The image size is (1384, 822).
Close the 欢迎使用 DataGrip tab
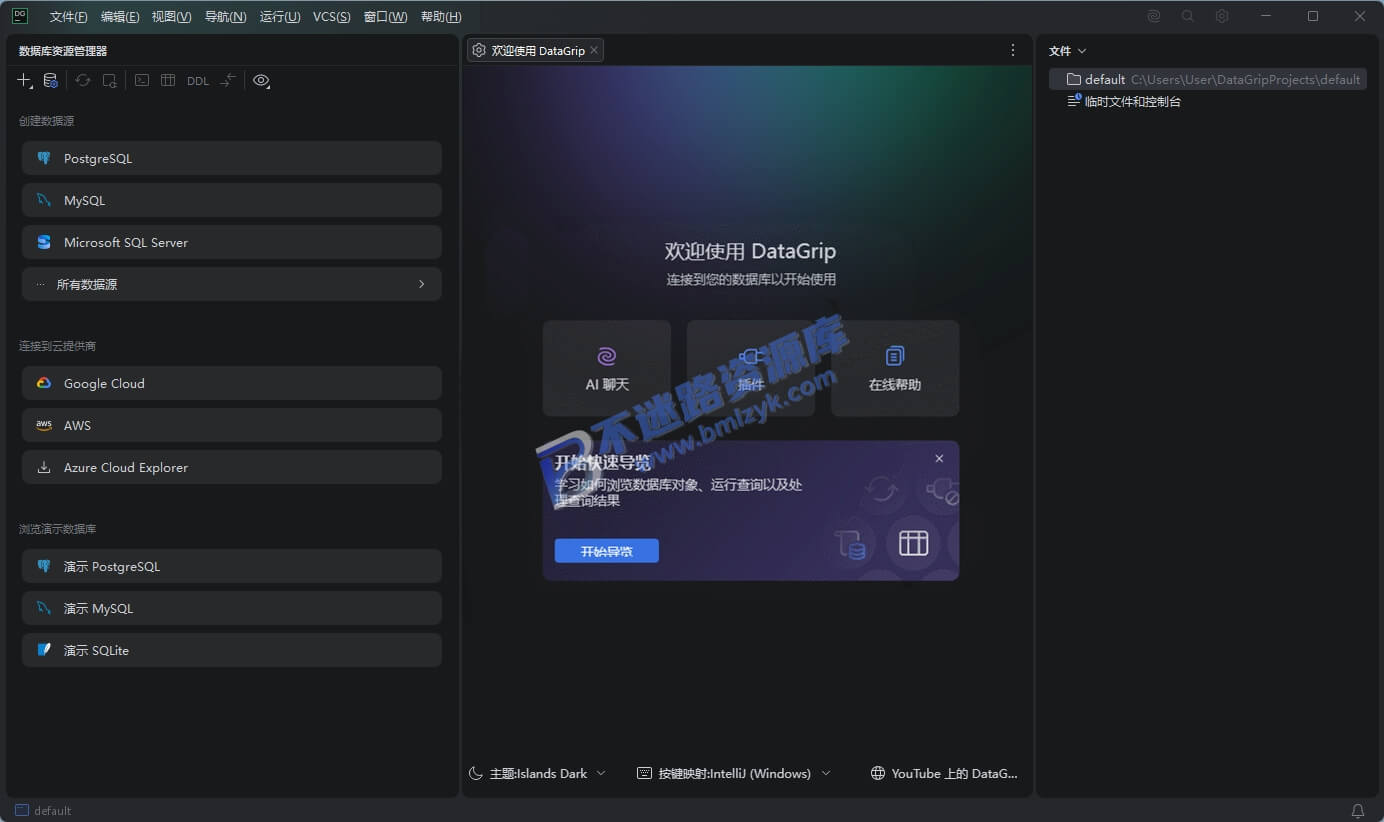[x=594, y=50]
